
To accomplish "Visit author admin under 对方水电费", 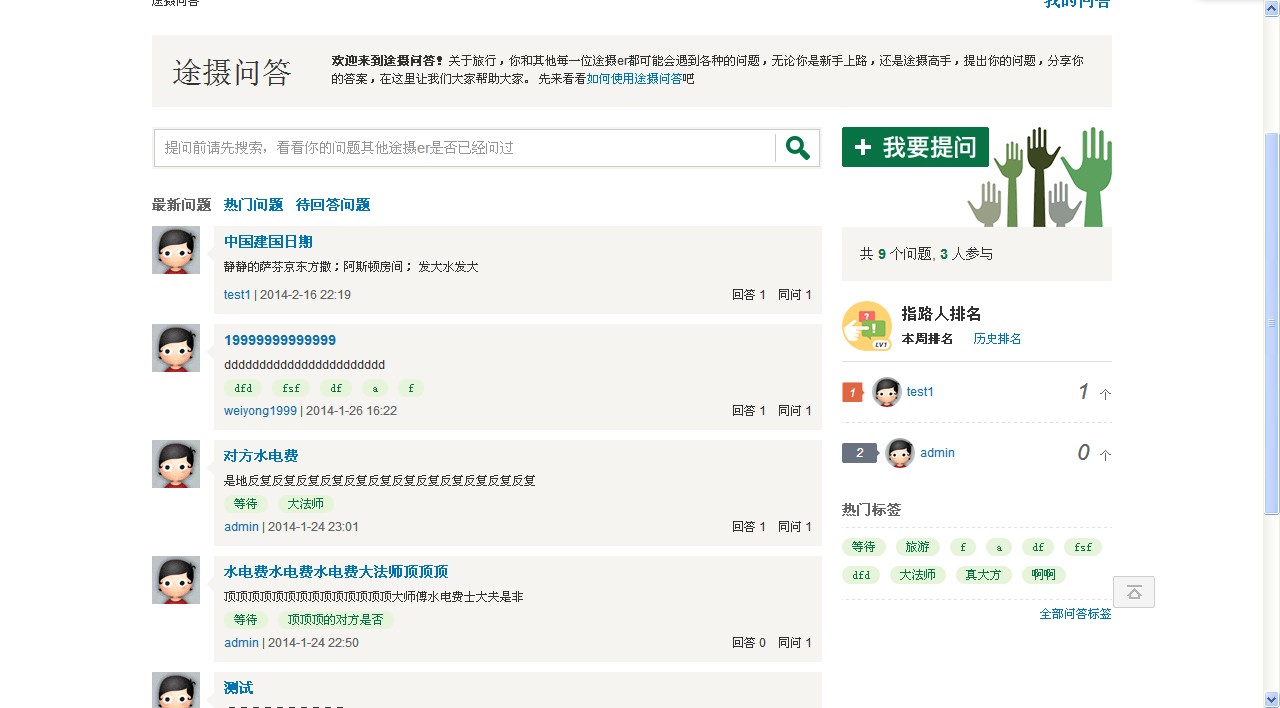I will [x=241, y=527].
